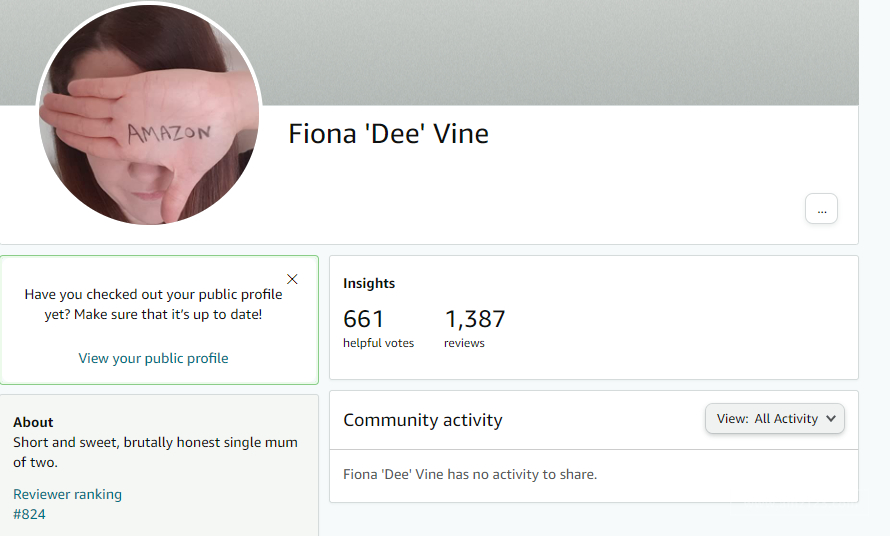The image size is (890, 536).
Task: Click the chevron arrow on the activity filter
Action: 831,418
